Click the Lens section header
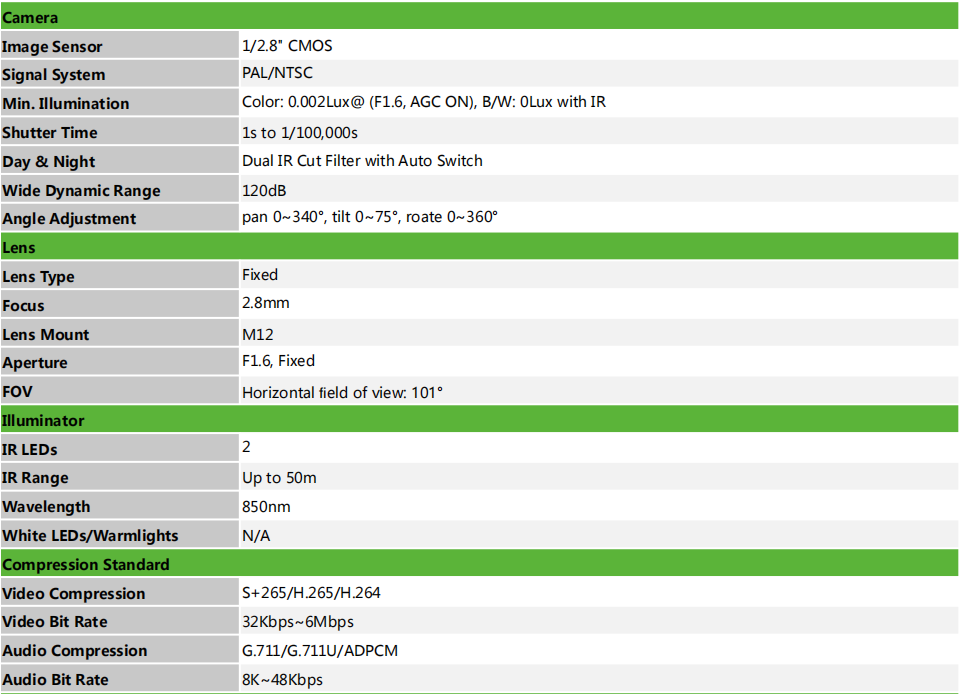The height and width of the screenshot is (694, 959). click(x=480, y=246)
